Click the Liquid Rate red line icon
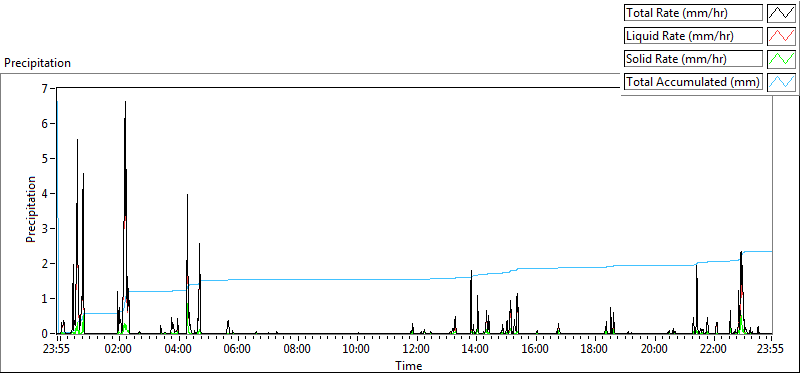 [781, 36]
